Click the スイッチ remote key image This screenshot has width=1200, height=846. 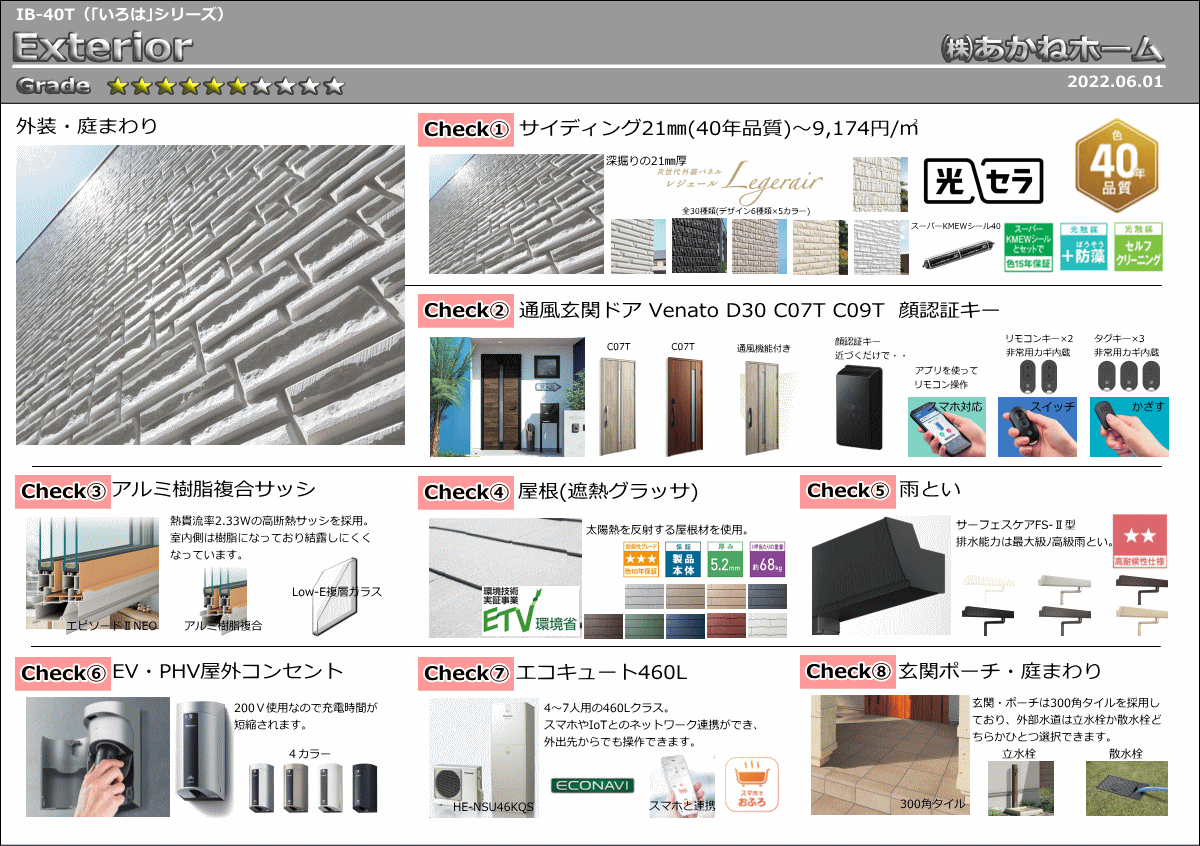[x=1038, y=427]
